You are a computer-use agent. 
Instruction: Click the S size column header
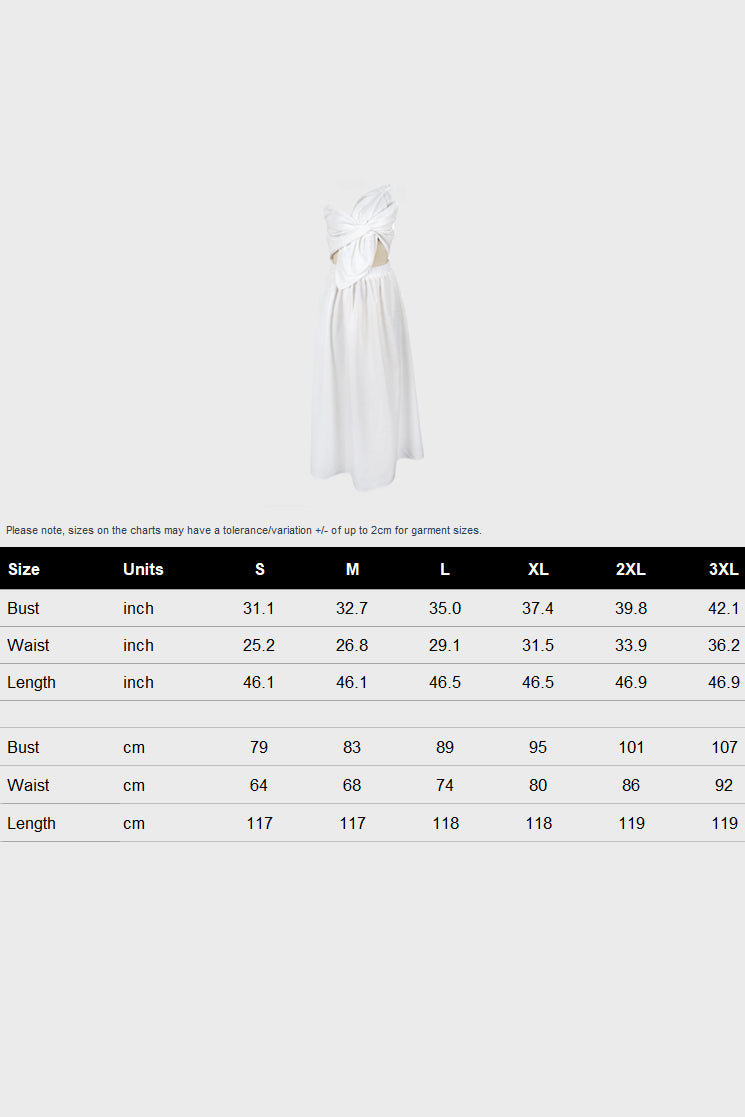coord(259,569)
